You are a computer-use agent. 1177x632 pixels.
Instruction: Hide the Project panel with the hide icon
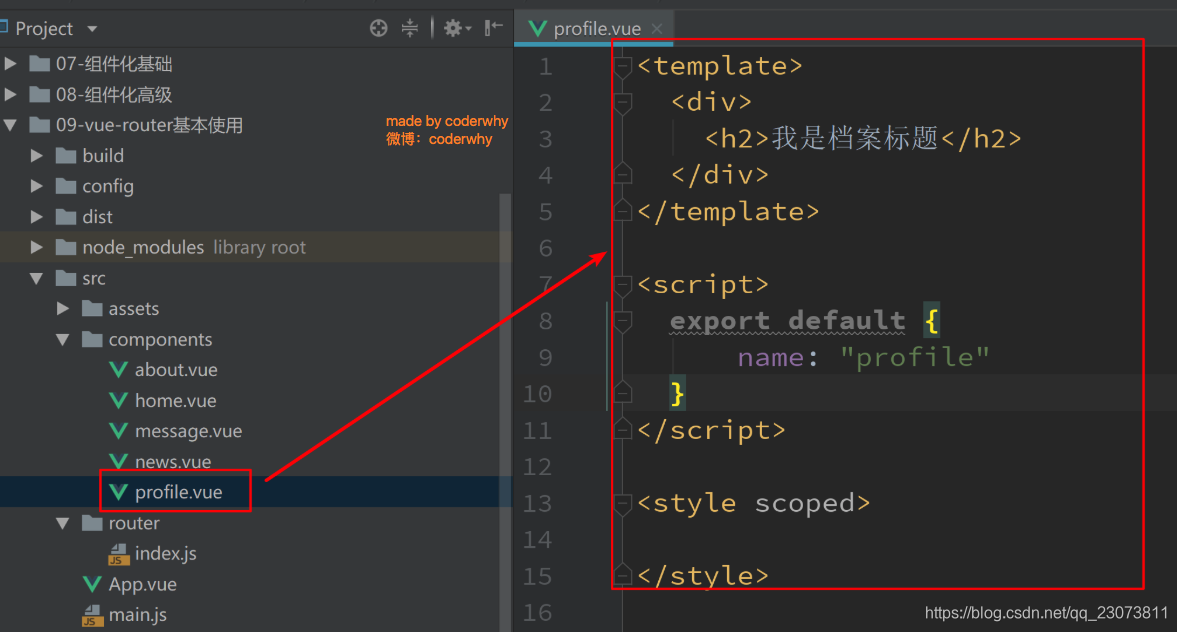493,29
